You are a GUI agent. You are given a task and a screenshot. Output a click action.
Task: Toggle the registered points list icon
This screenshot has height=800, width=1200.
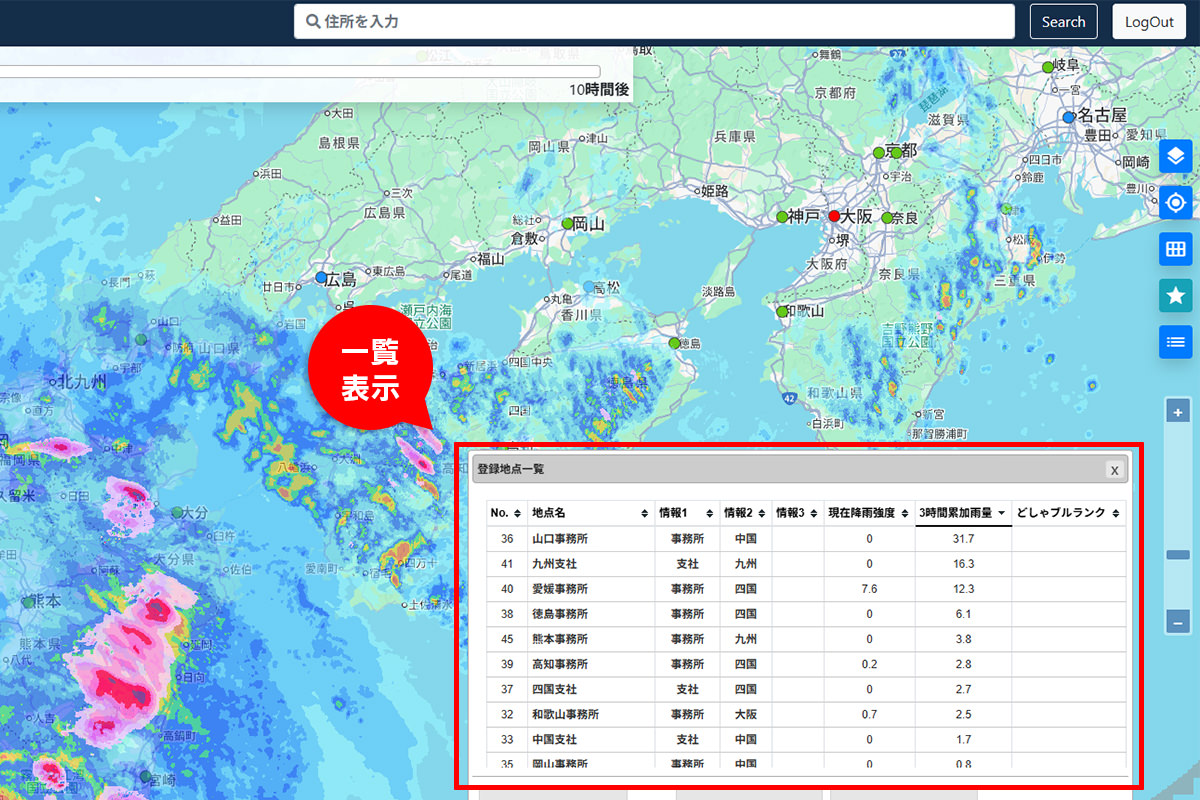(1176, 342)
